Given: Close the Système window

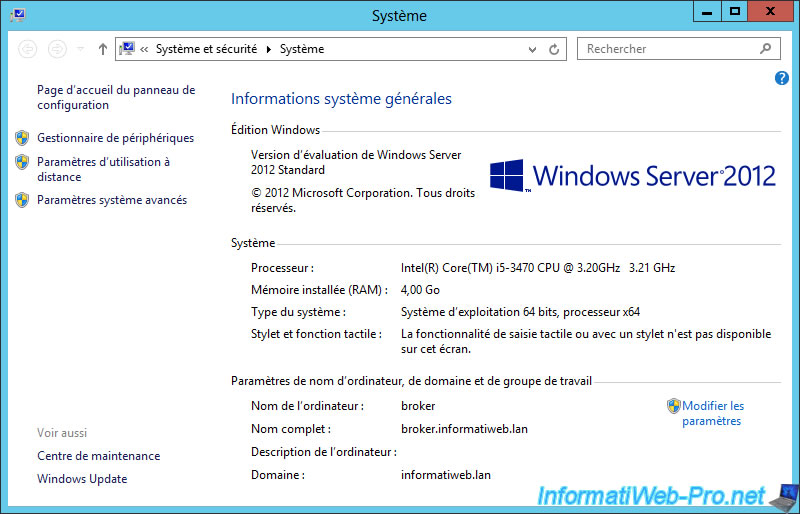Looking at the screenshot, I should [770, 12].
